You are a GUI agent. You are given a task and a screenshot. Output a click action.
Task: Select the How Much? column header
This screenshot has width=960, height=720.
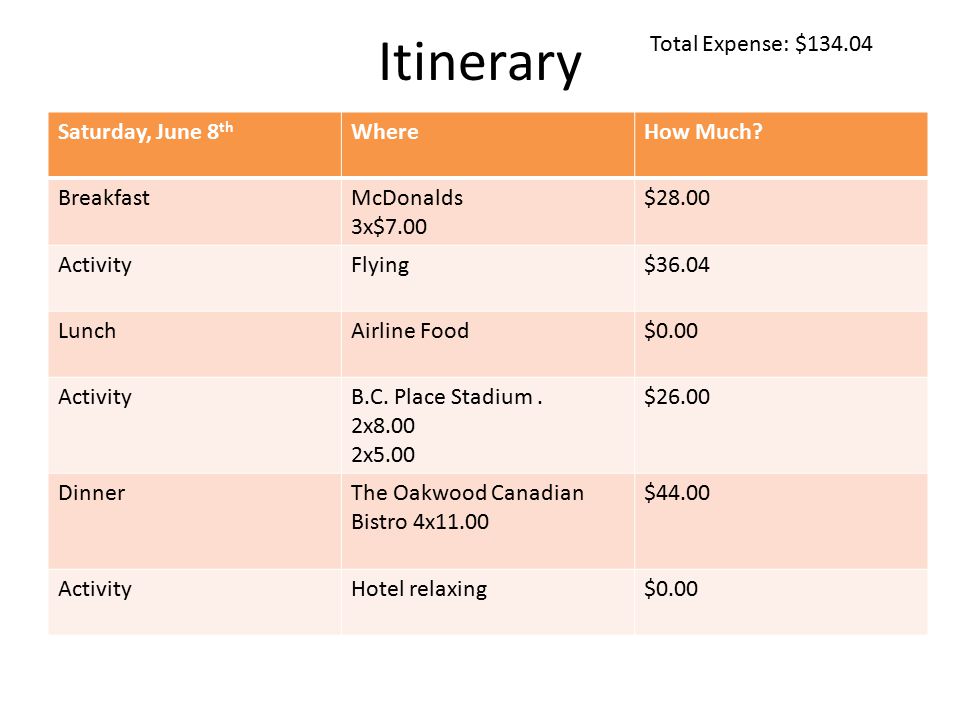pyautogui.click(x=781, y=144)
